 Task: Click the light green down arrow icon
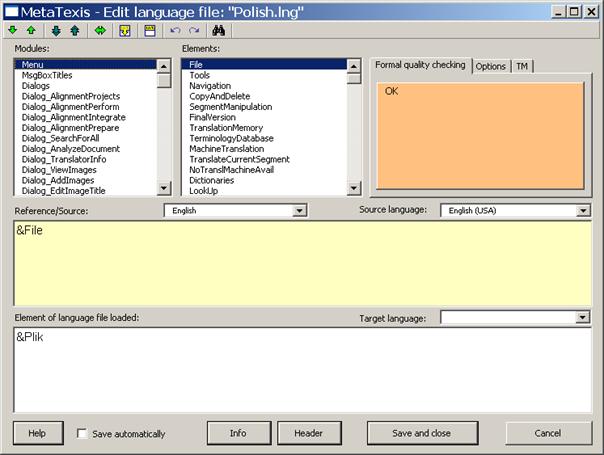(13, 30)
